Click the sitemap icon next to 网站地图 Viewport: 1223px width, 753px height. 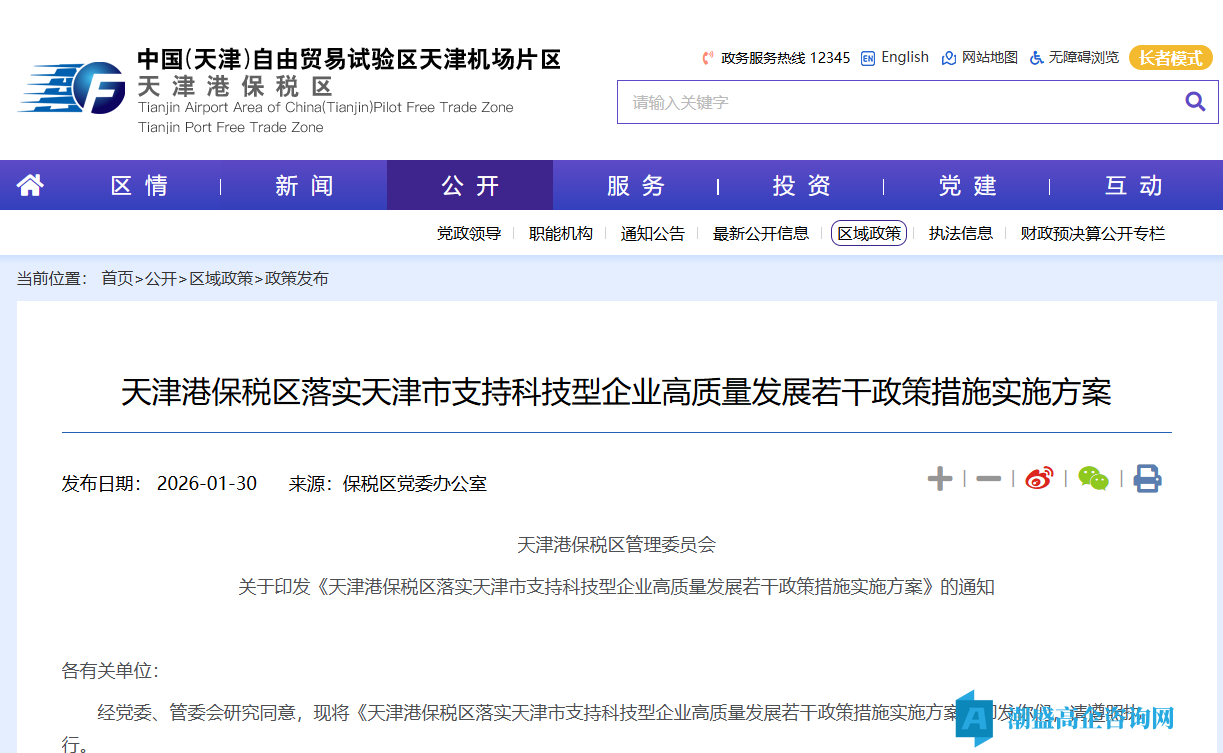pyautogui.click(x=947, y=57)
